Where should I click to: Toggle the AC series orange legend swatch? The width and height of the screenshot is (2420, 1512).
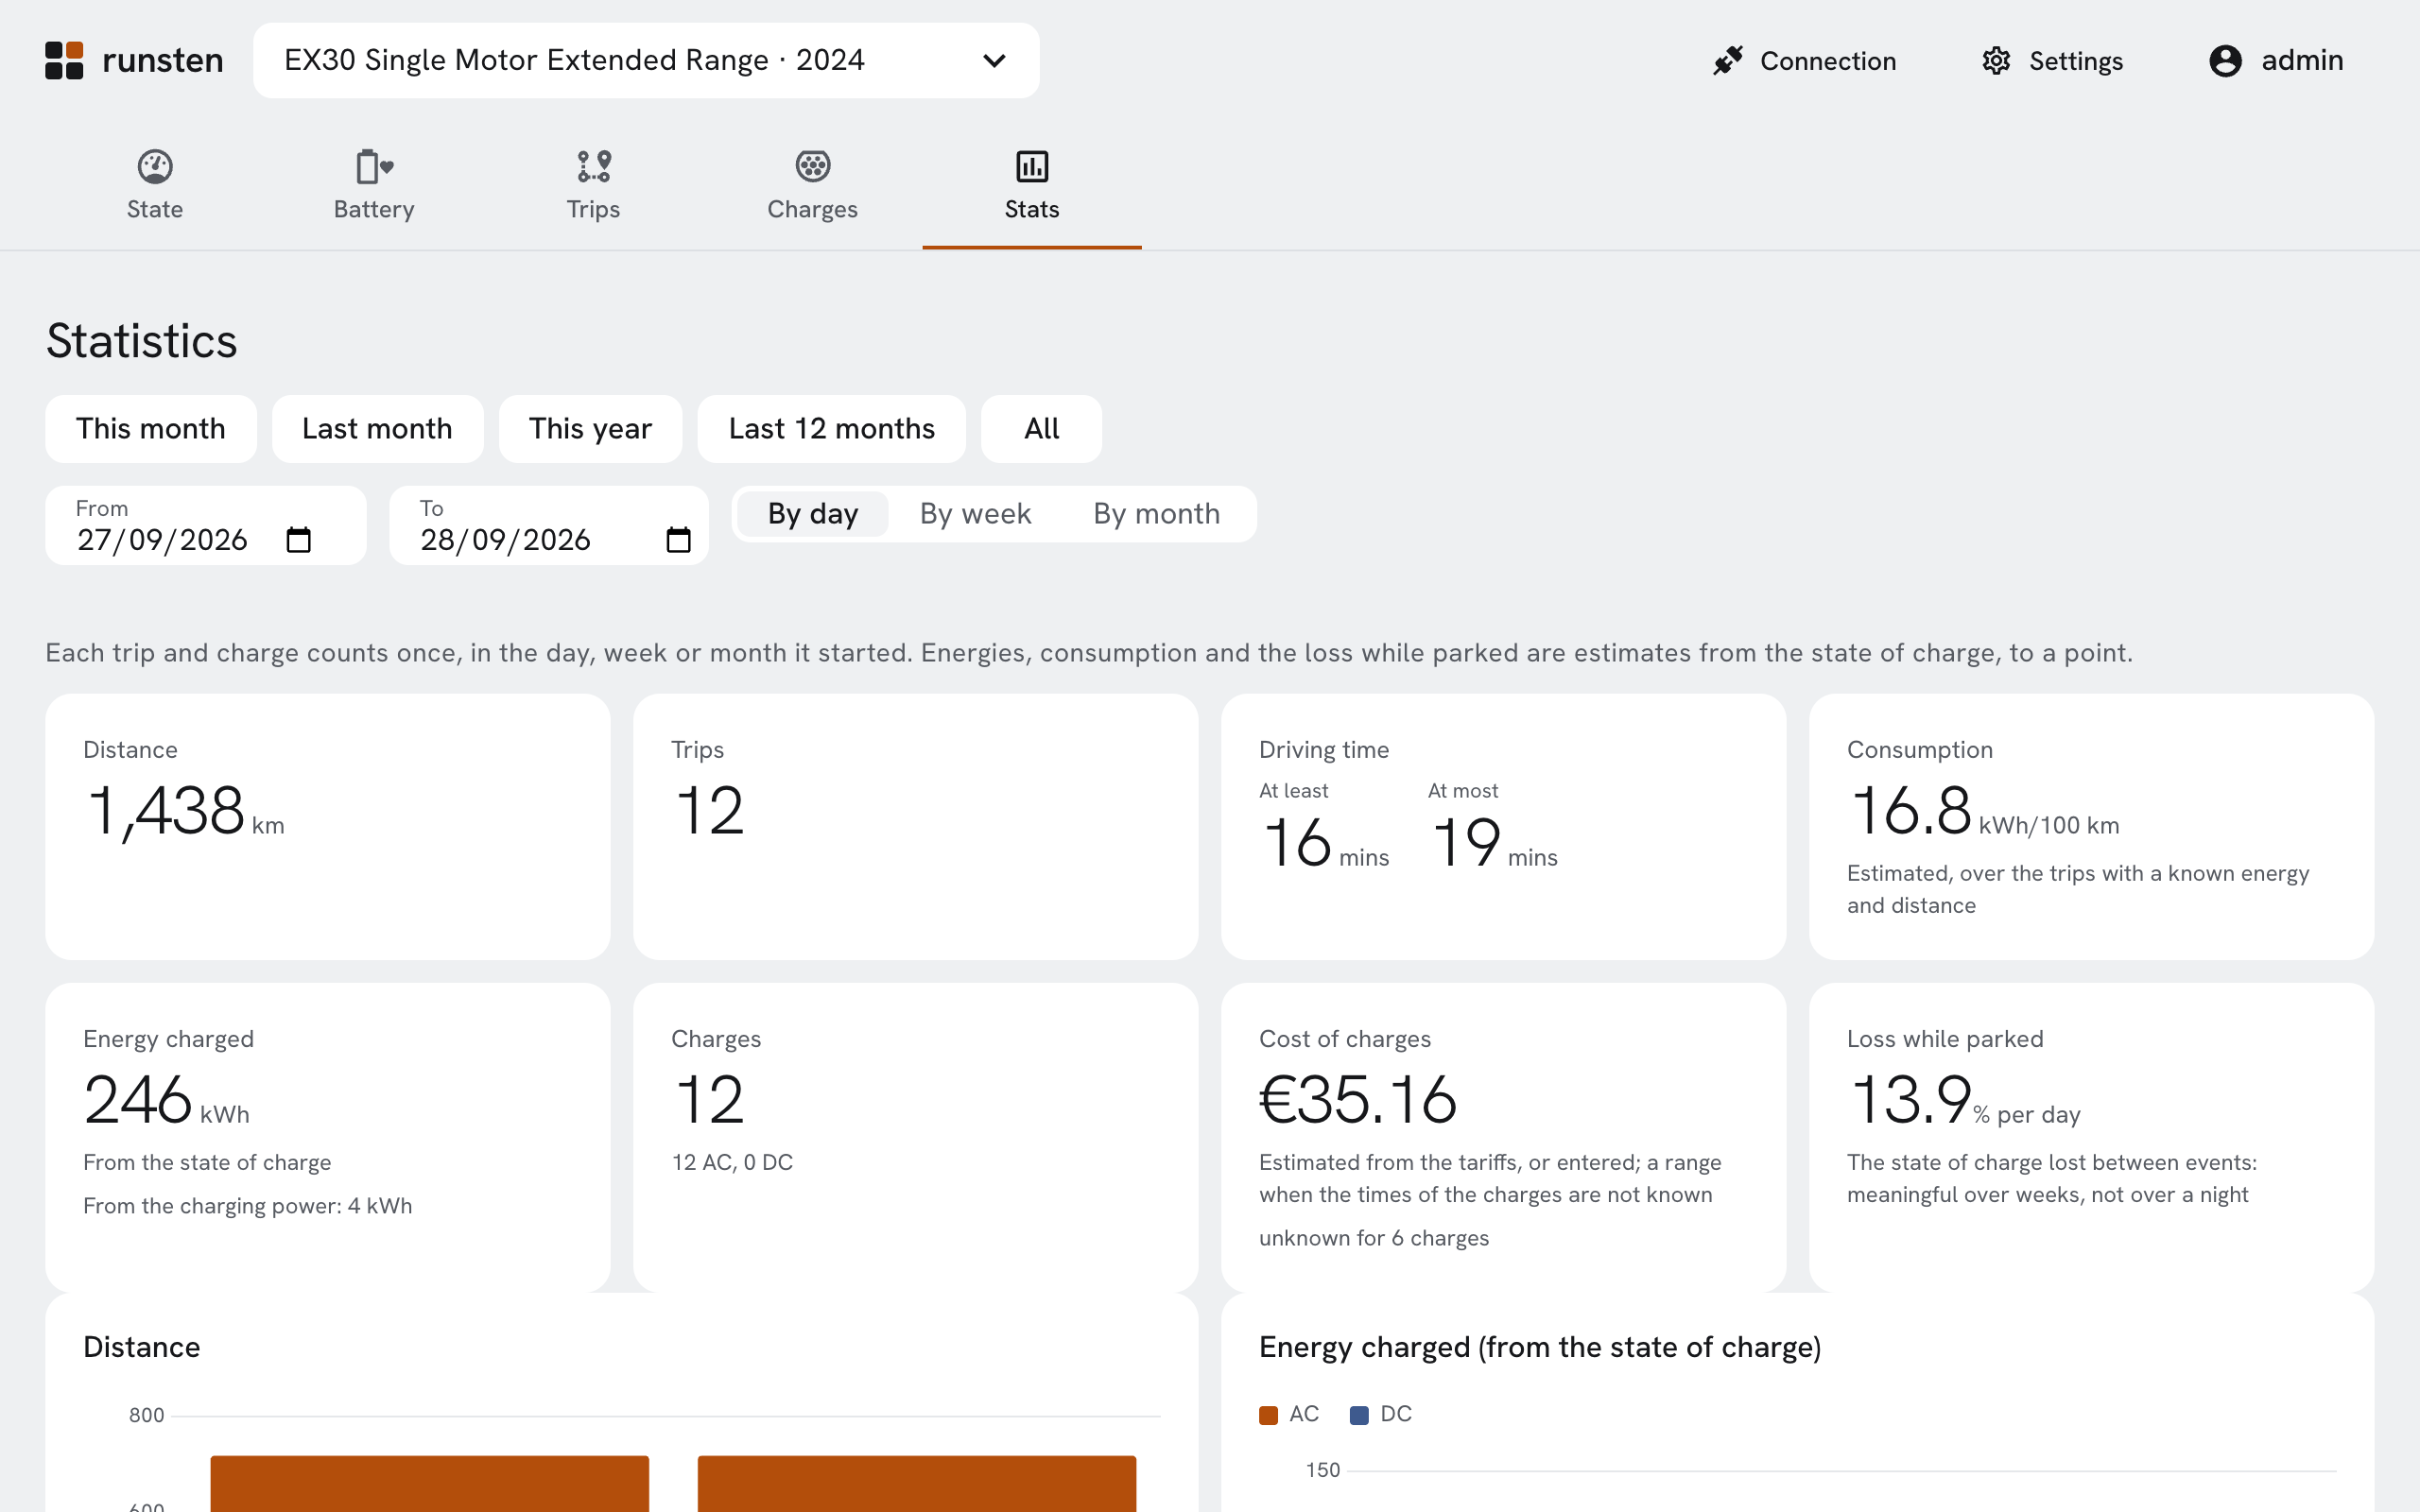1268,1415
